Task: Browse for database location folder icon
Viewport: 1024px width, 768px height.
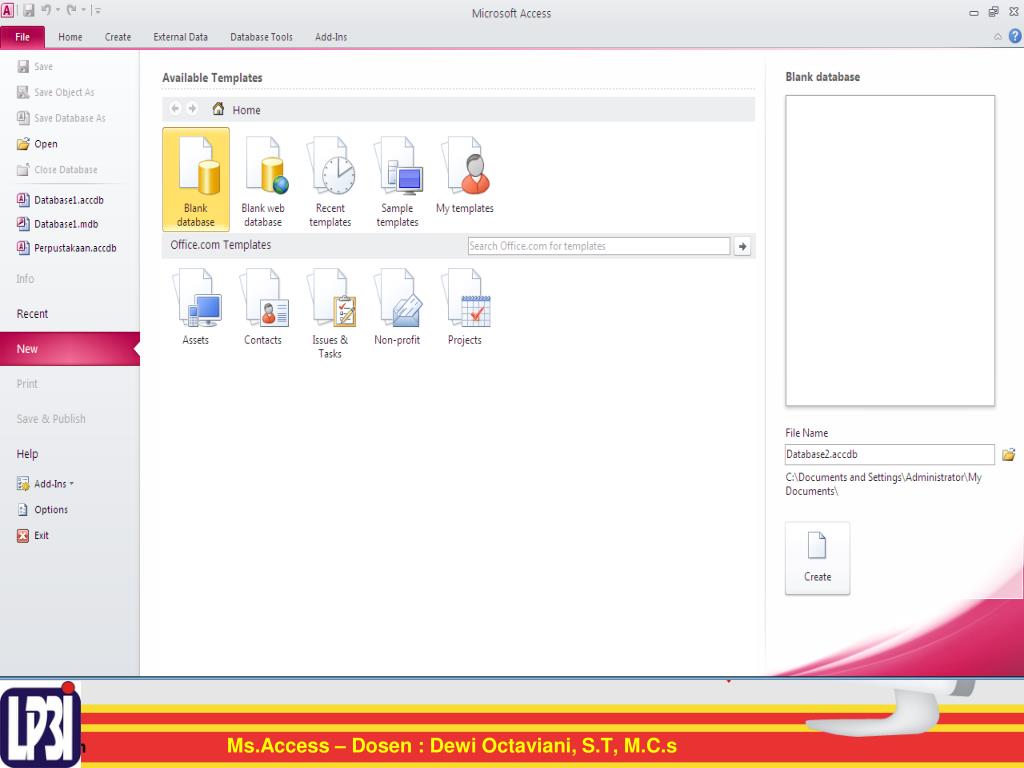Action: point(1008,455)
